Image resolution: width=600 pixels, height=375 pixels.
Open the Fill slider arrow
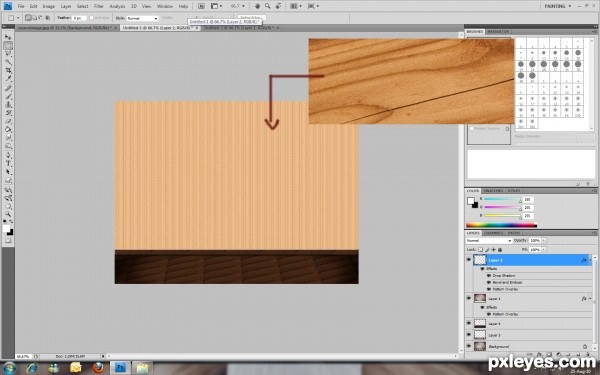point(544,249)
